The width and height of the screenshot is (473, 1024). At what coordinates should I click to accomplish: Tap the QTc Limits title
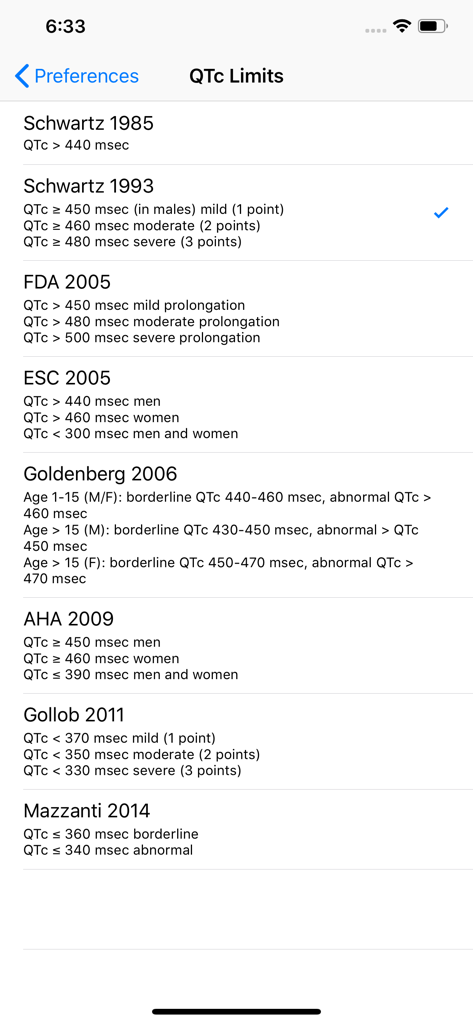coord(236,76)
